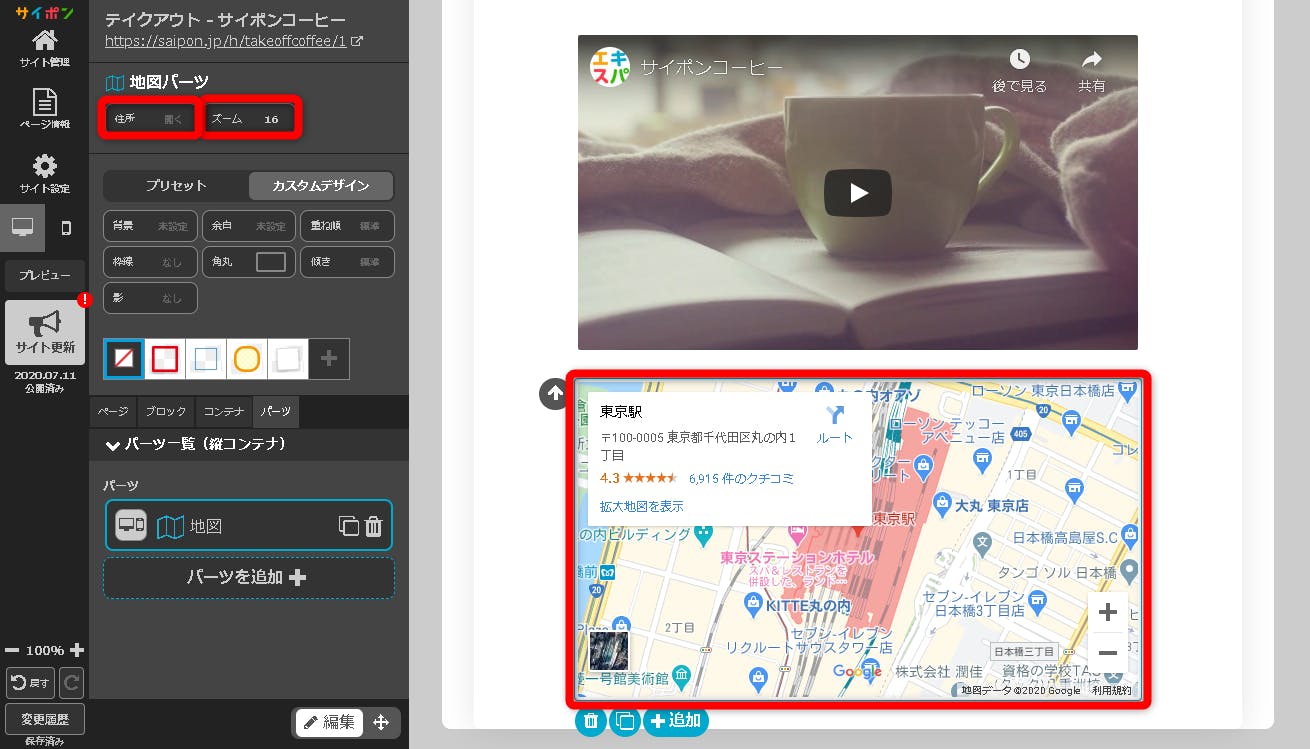Click redo arrow next to 戻す
This screenshot has height=749, width=1310.
(71, 683)
